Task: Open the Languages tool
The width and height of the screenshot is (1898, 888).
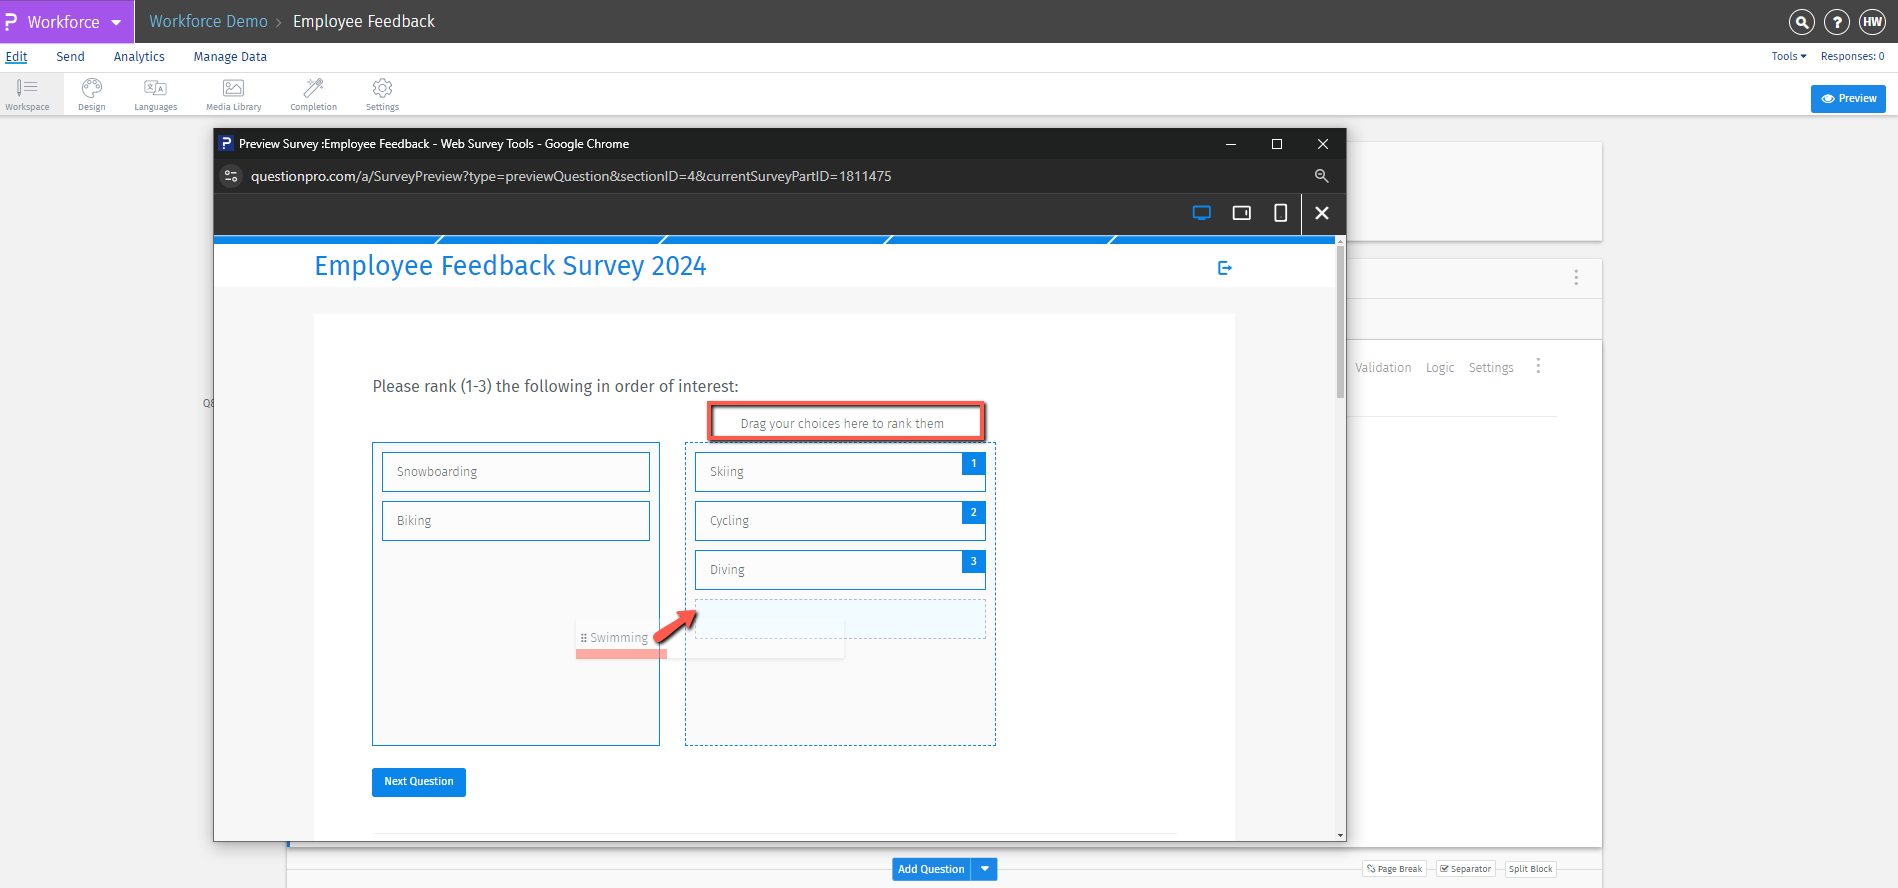Action: 155,94
